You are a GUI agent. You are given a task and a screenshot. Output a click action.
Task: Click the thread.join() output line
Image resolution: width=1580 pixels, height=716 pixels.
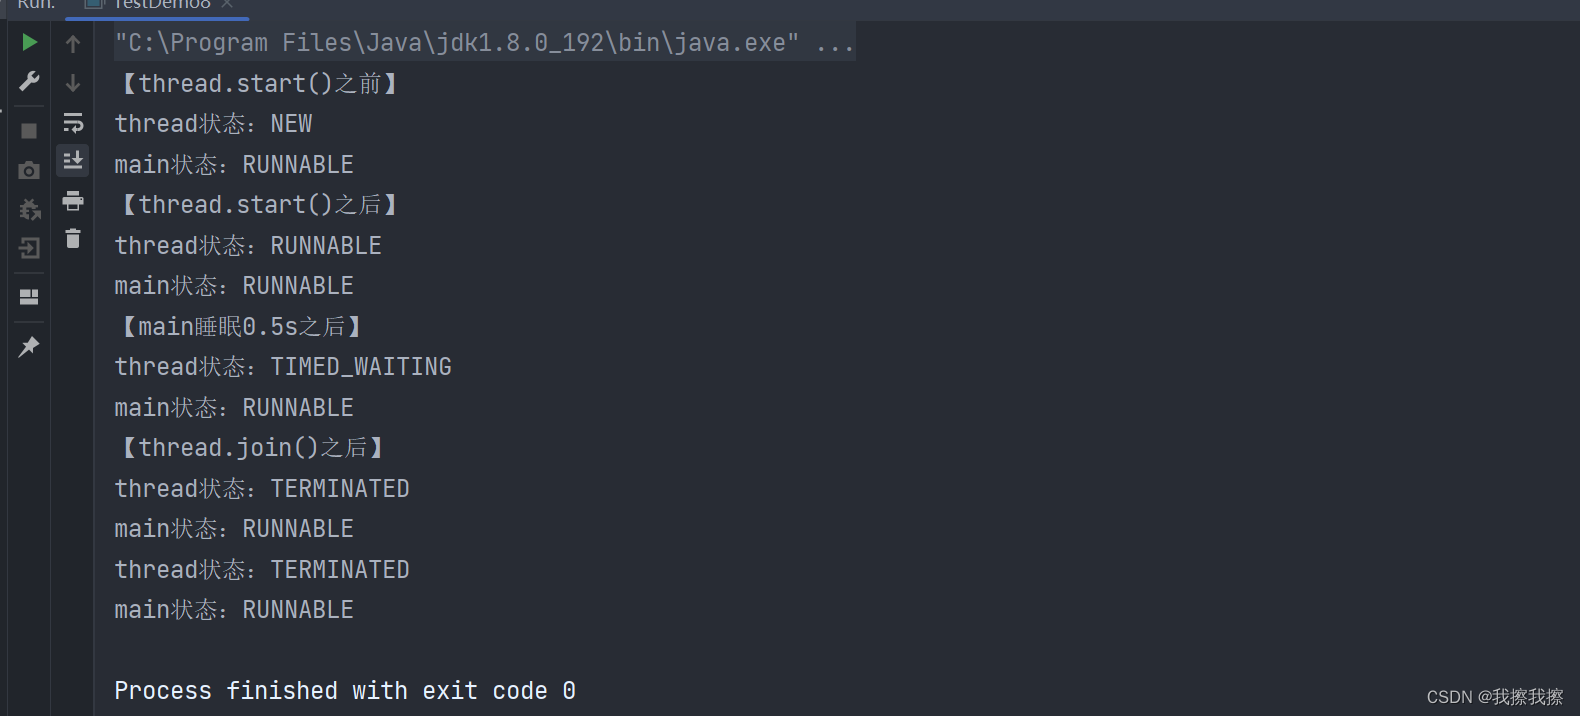point(253,448)
